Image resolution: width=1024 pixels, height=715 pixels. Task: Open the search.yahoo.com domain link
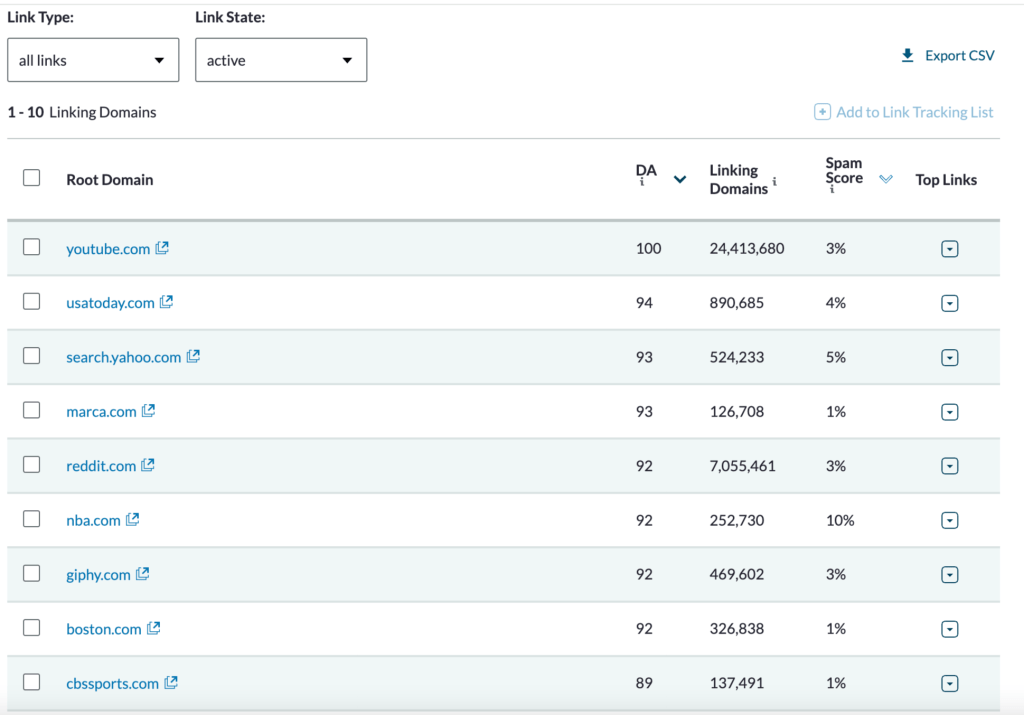123,357
